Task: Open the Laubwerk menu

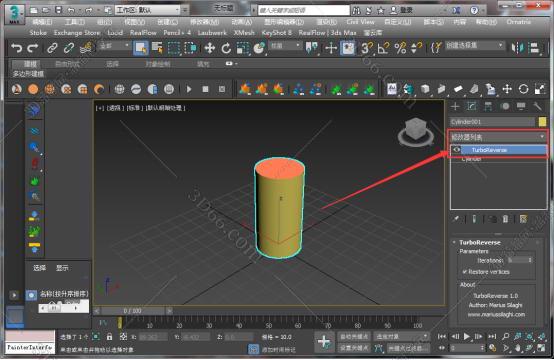Action: click(212, 33)
